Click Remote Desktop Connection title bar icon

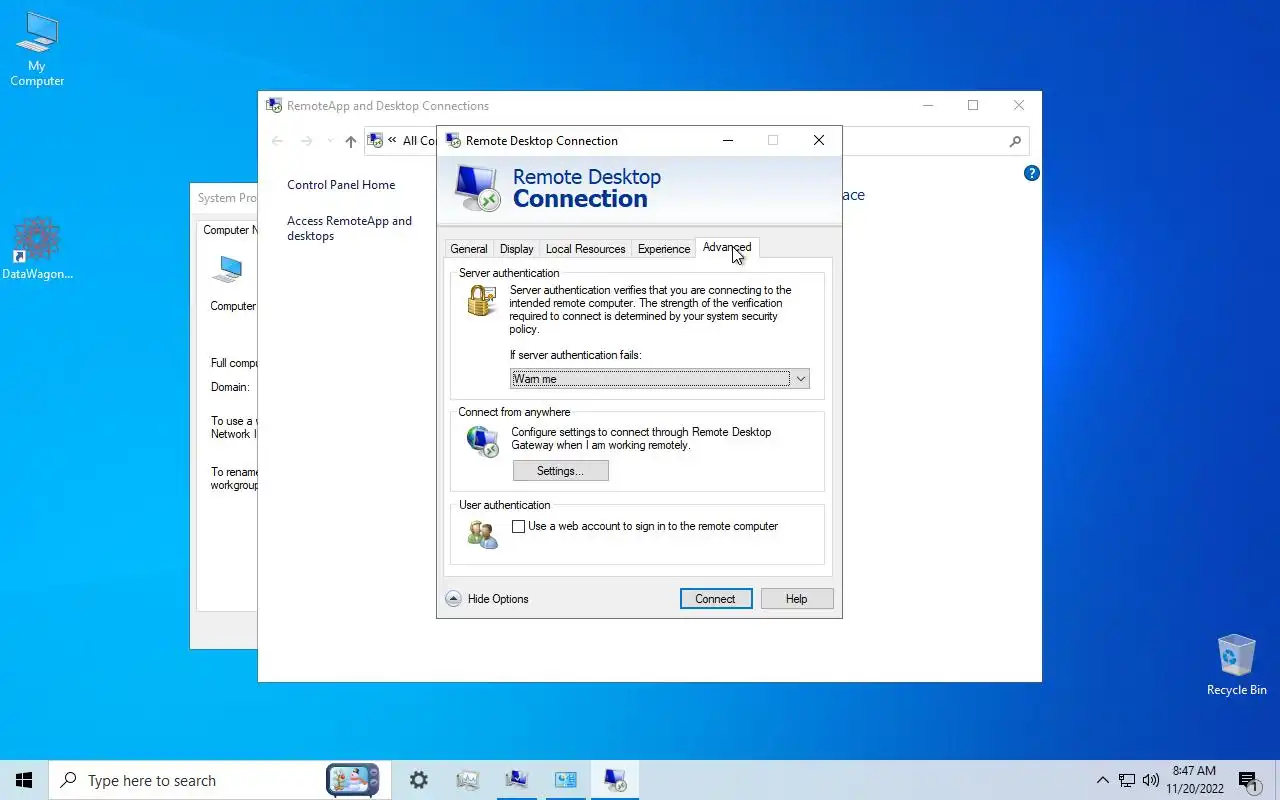click(453, 140)
